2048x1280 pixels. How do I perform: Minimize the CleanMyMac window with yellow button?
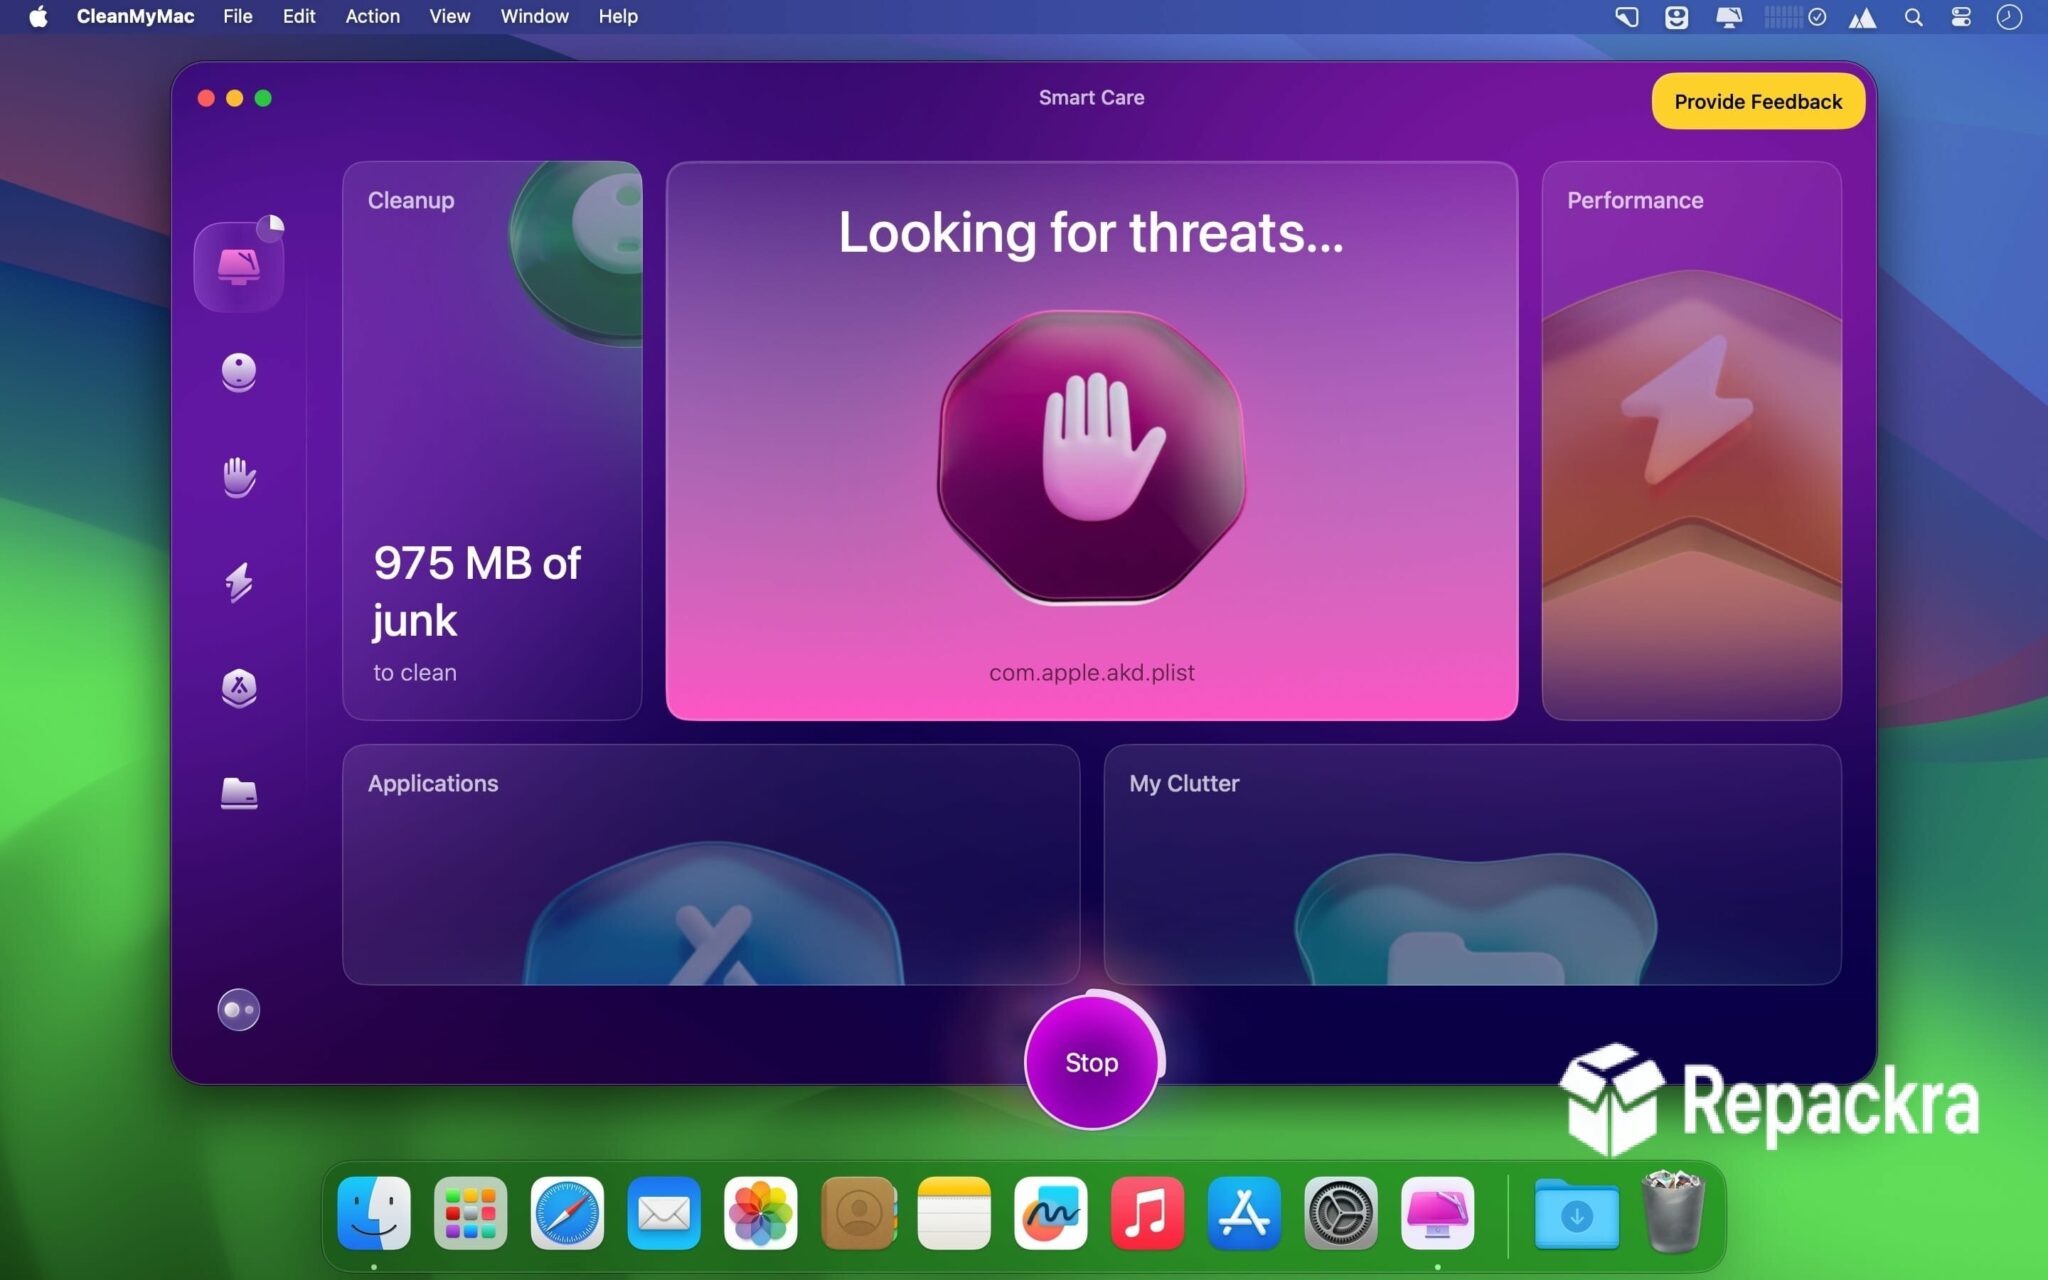tap(235, 98)
